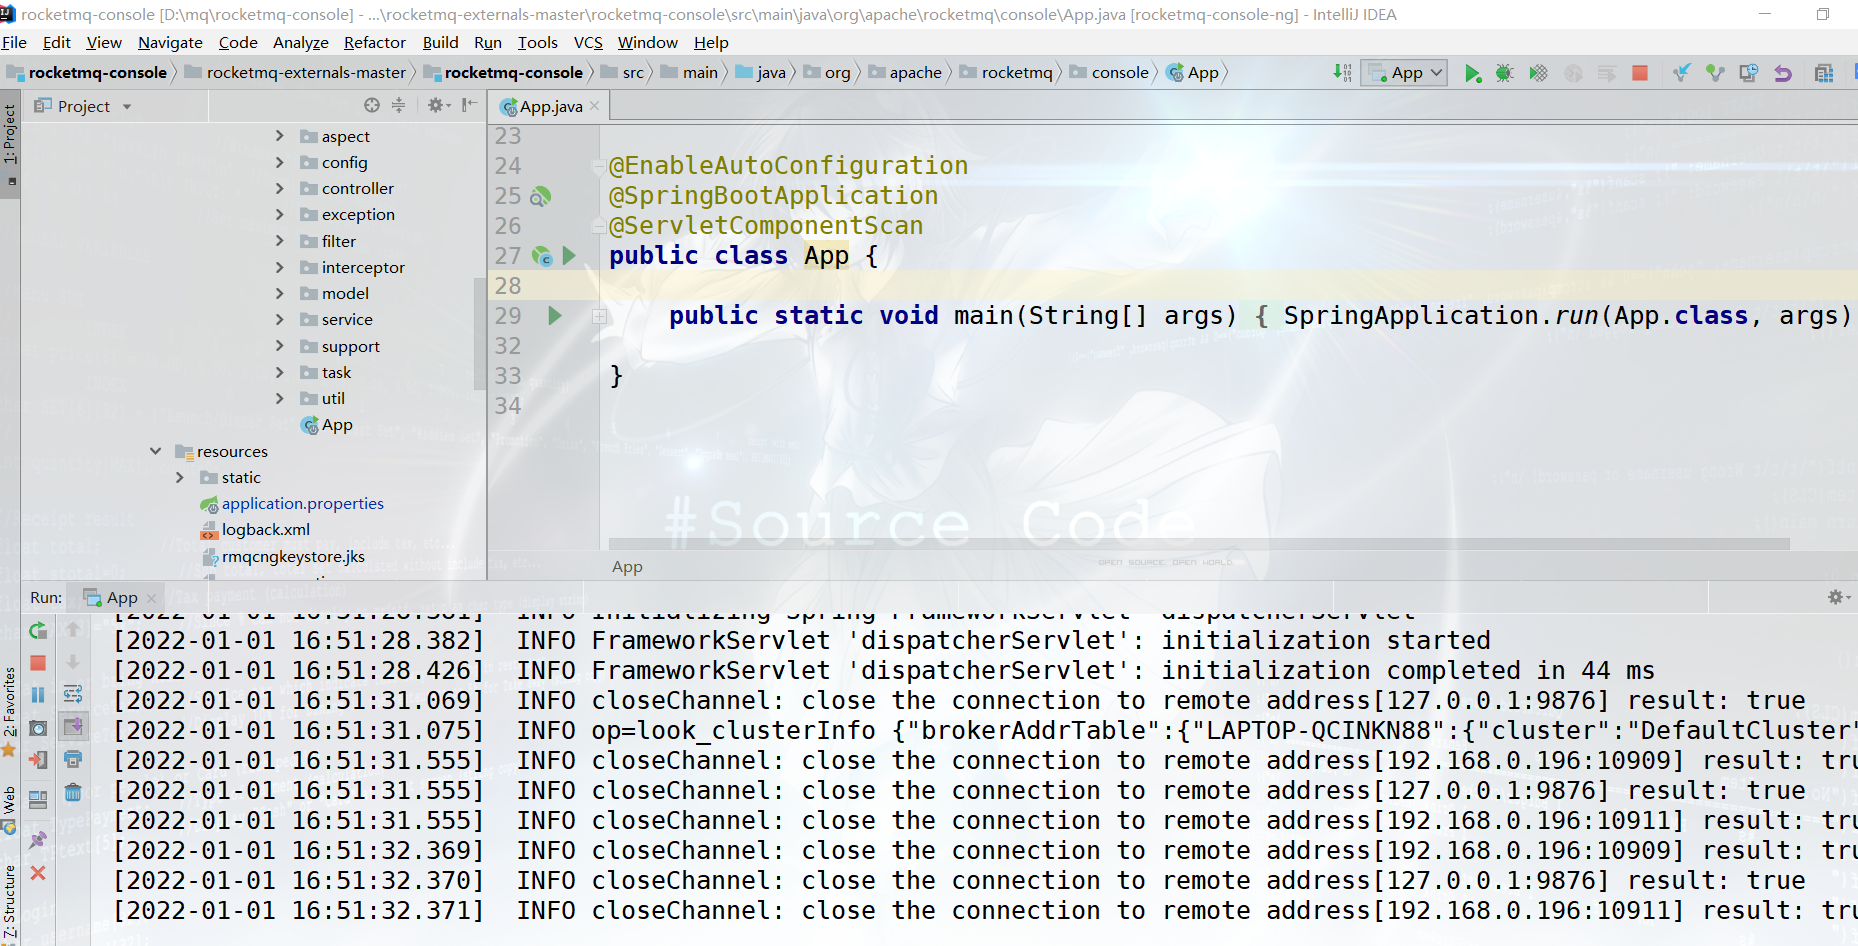Open the File menu

pyautogui.click(x=14, y=42)
